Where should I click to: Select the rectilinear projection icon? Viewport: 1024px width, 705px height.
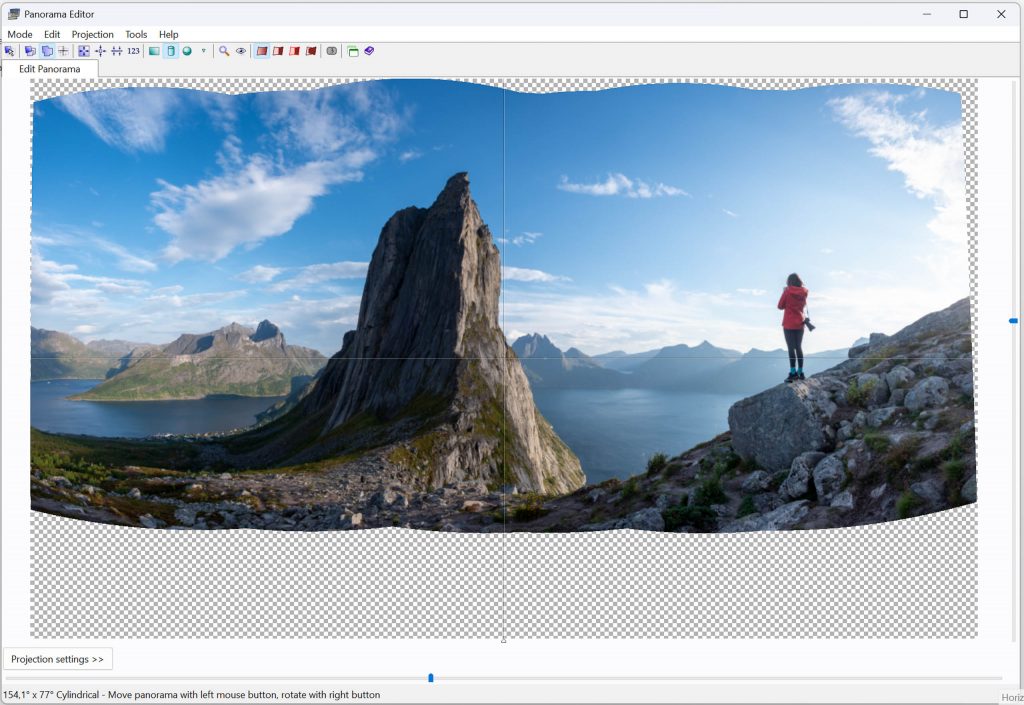pos(154,51)
